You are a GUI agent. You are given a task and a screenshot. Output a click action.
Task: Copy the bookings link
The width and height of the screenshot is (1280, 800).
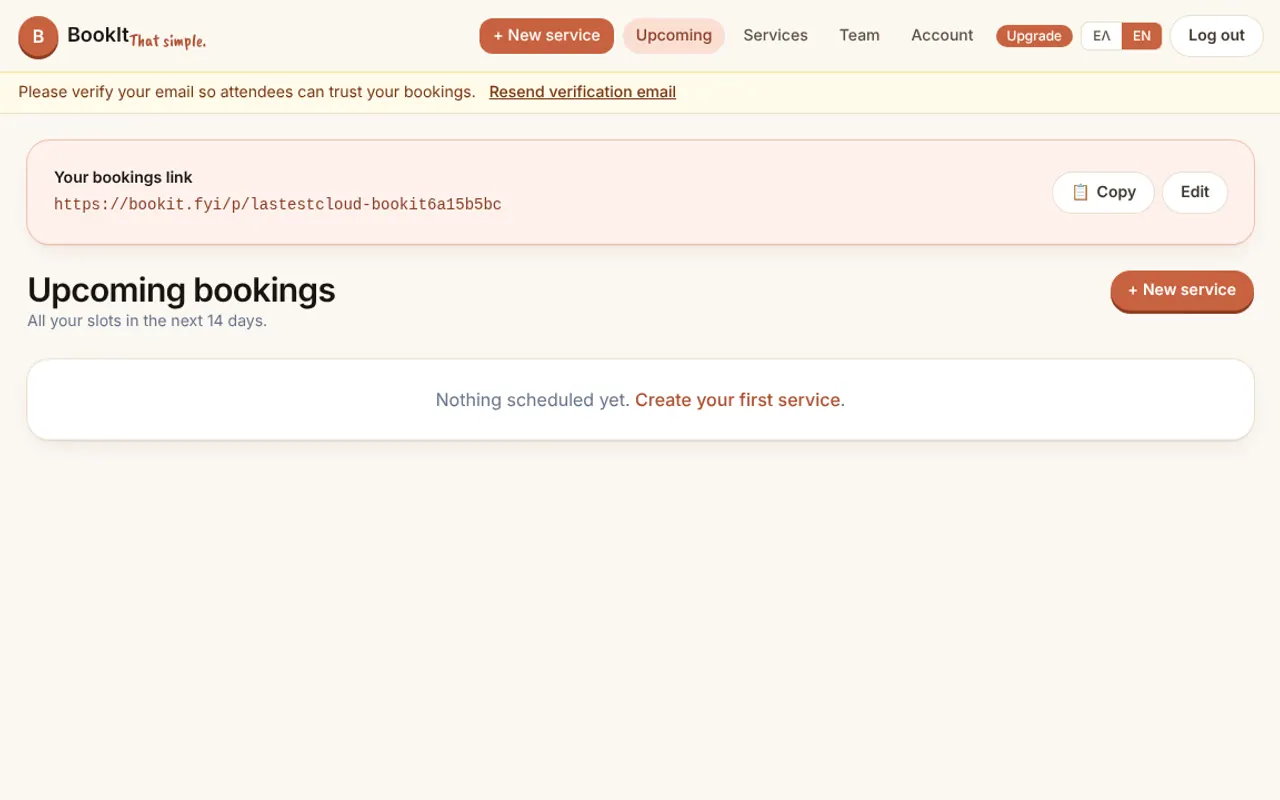coord(1103,192)
